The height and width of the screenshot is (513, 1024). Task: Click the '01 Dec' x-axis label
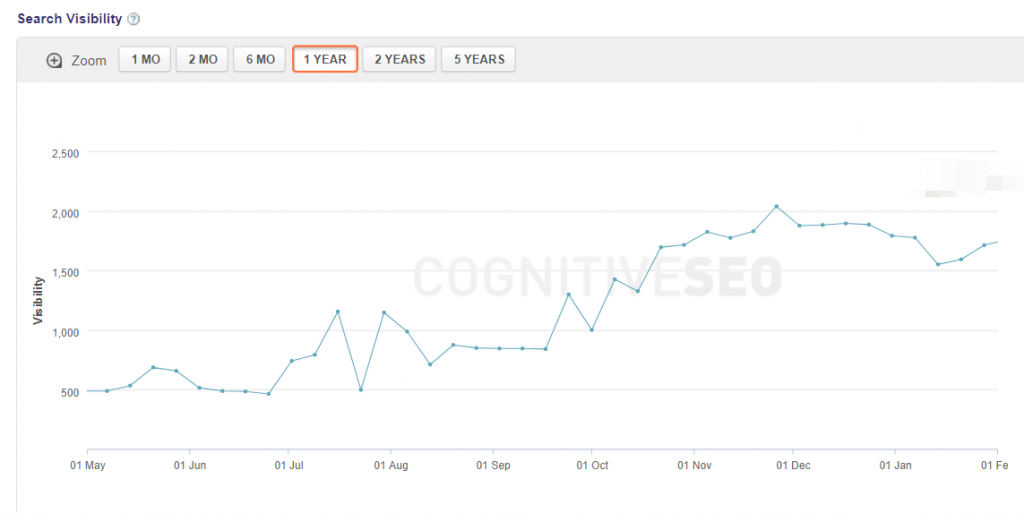tap(793, 465)
